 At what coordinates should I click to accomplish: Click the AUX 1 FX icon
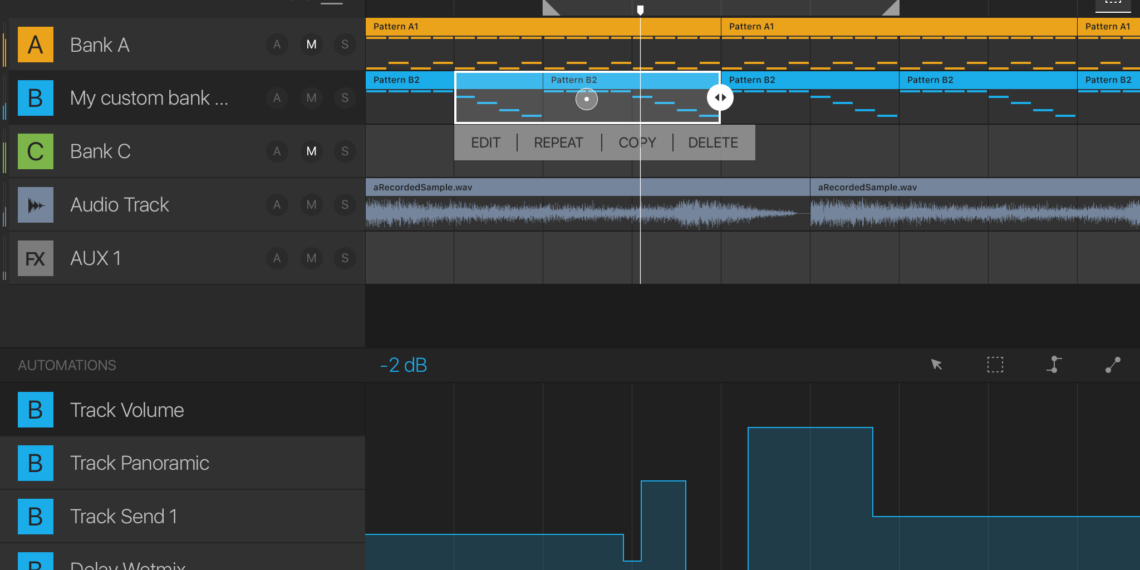click(35, 259)
